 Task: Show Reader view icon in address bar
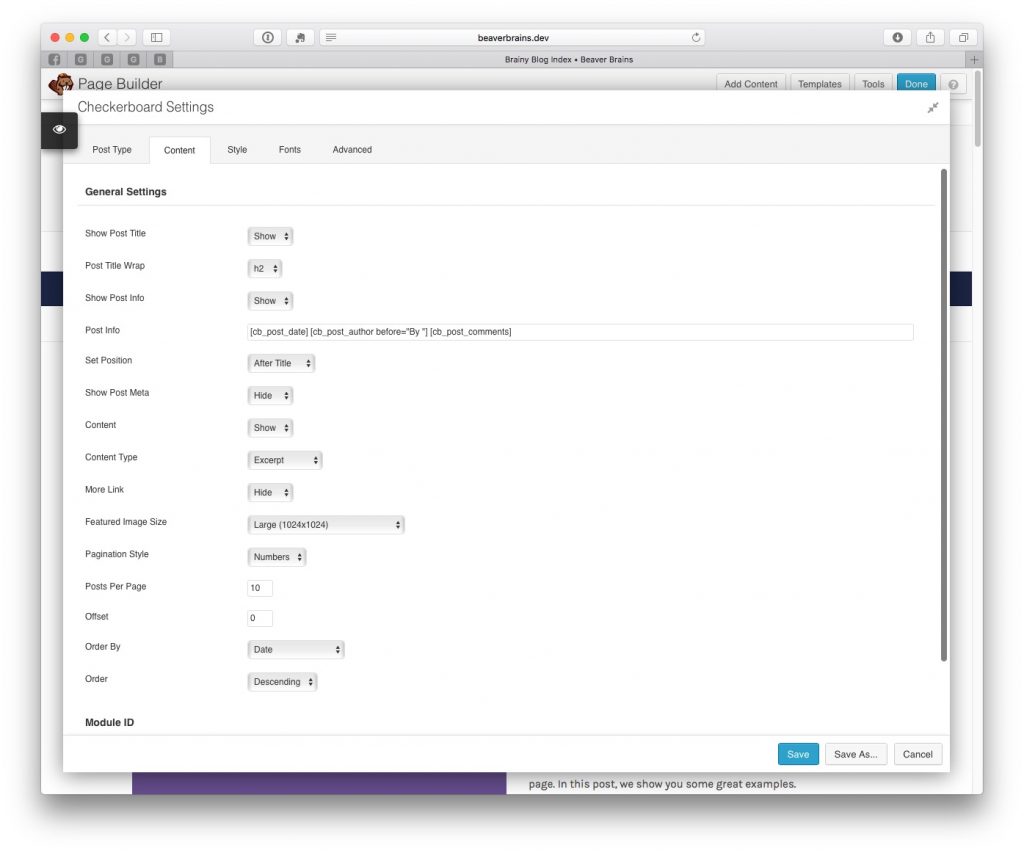[x=331, y=37]
